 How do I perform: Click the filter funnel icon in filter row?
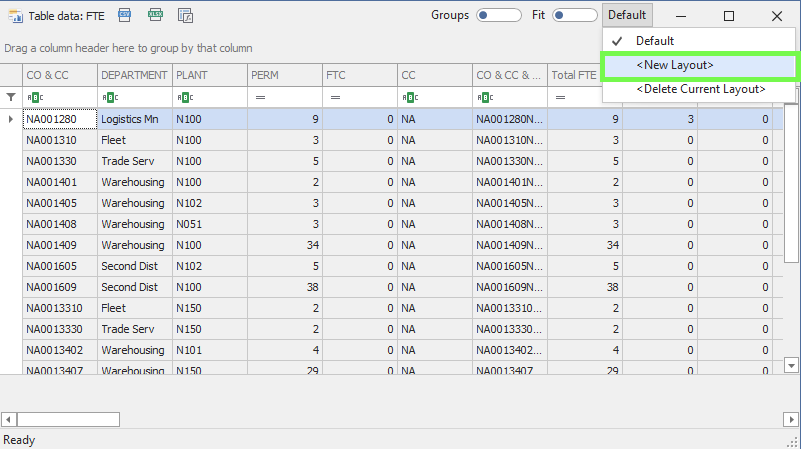[11, 97]
